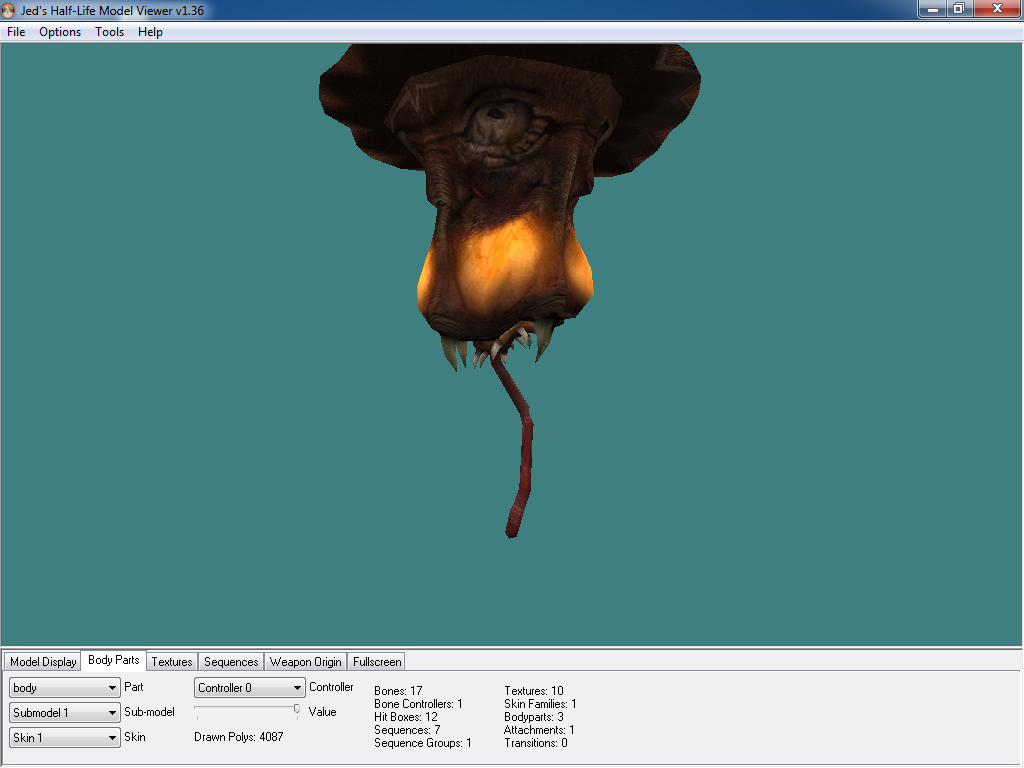
Task: Click the 'Sequences: 7' statistic
Action: click(408, 729)
